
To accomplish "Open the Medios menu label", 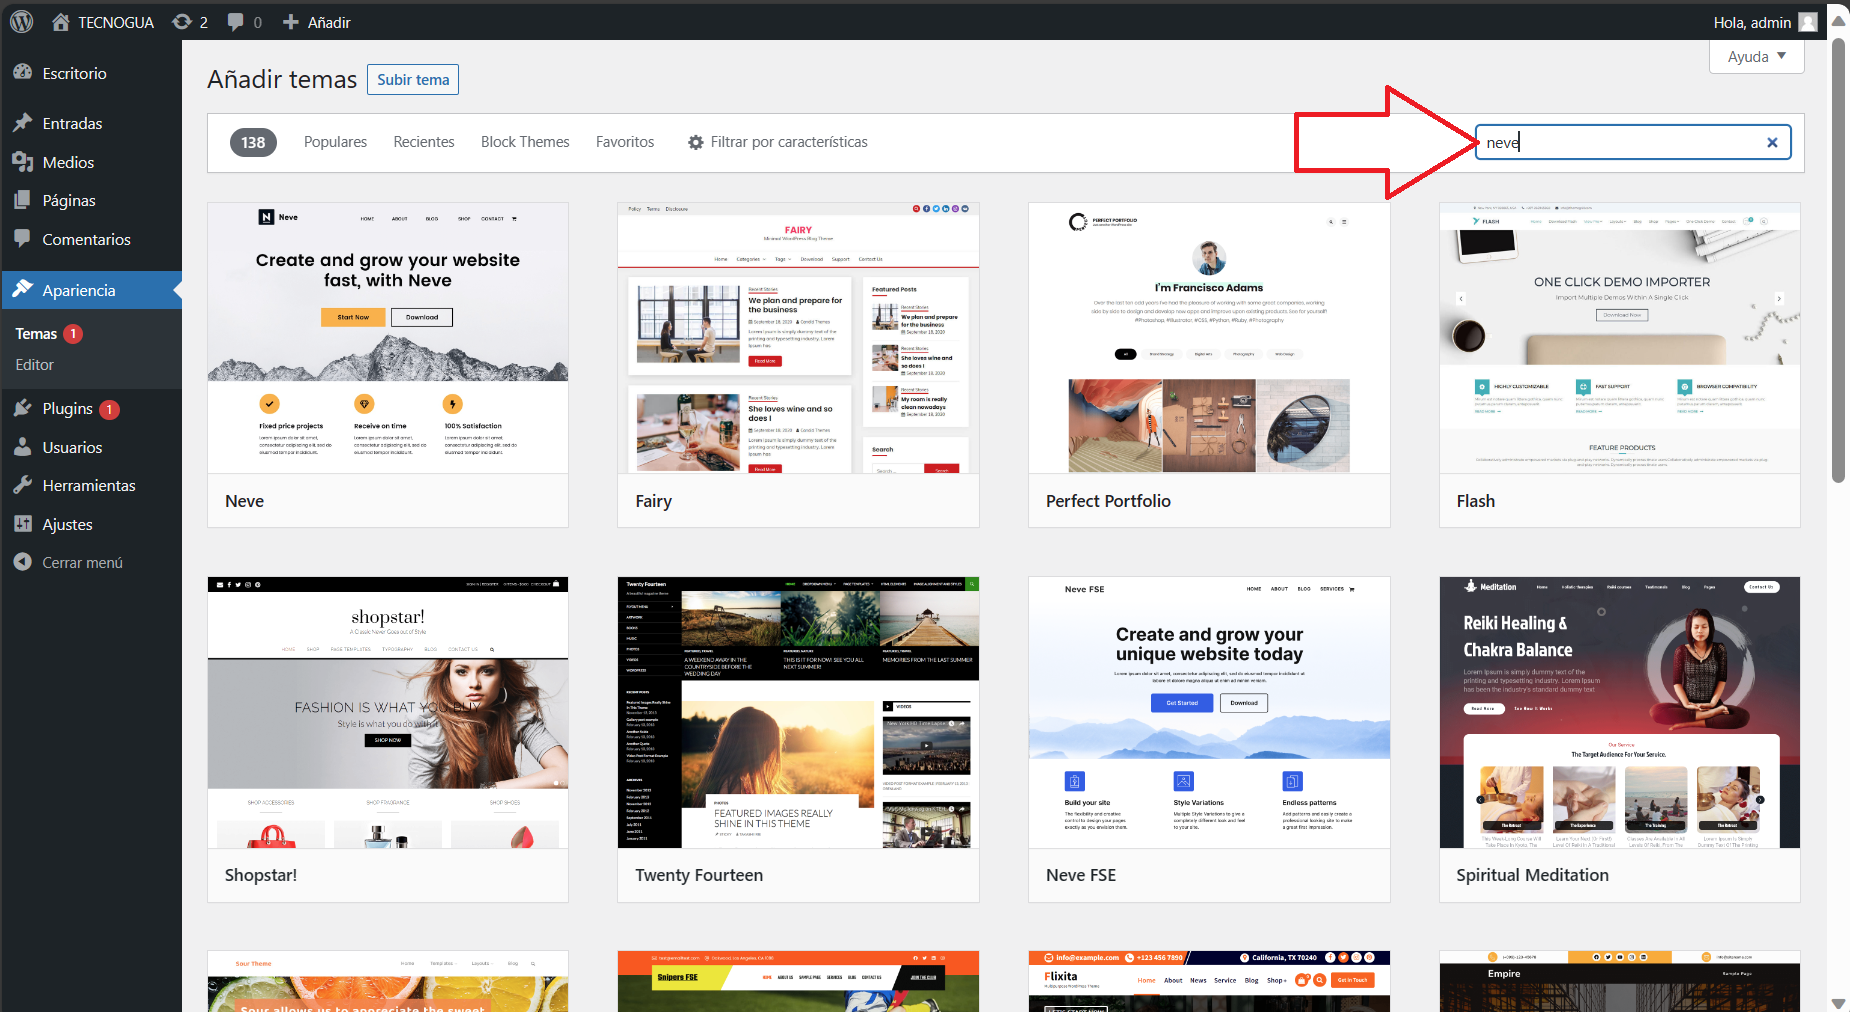I will 68,162.
